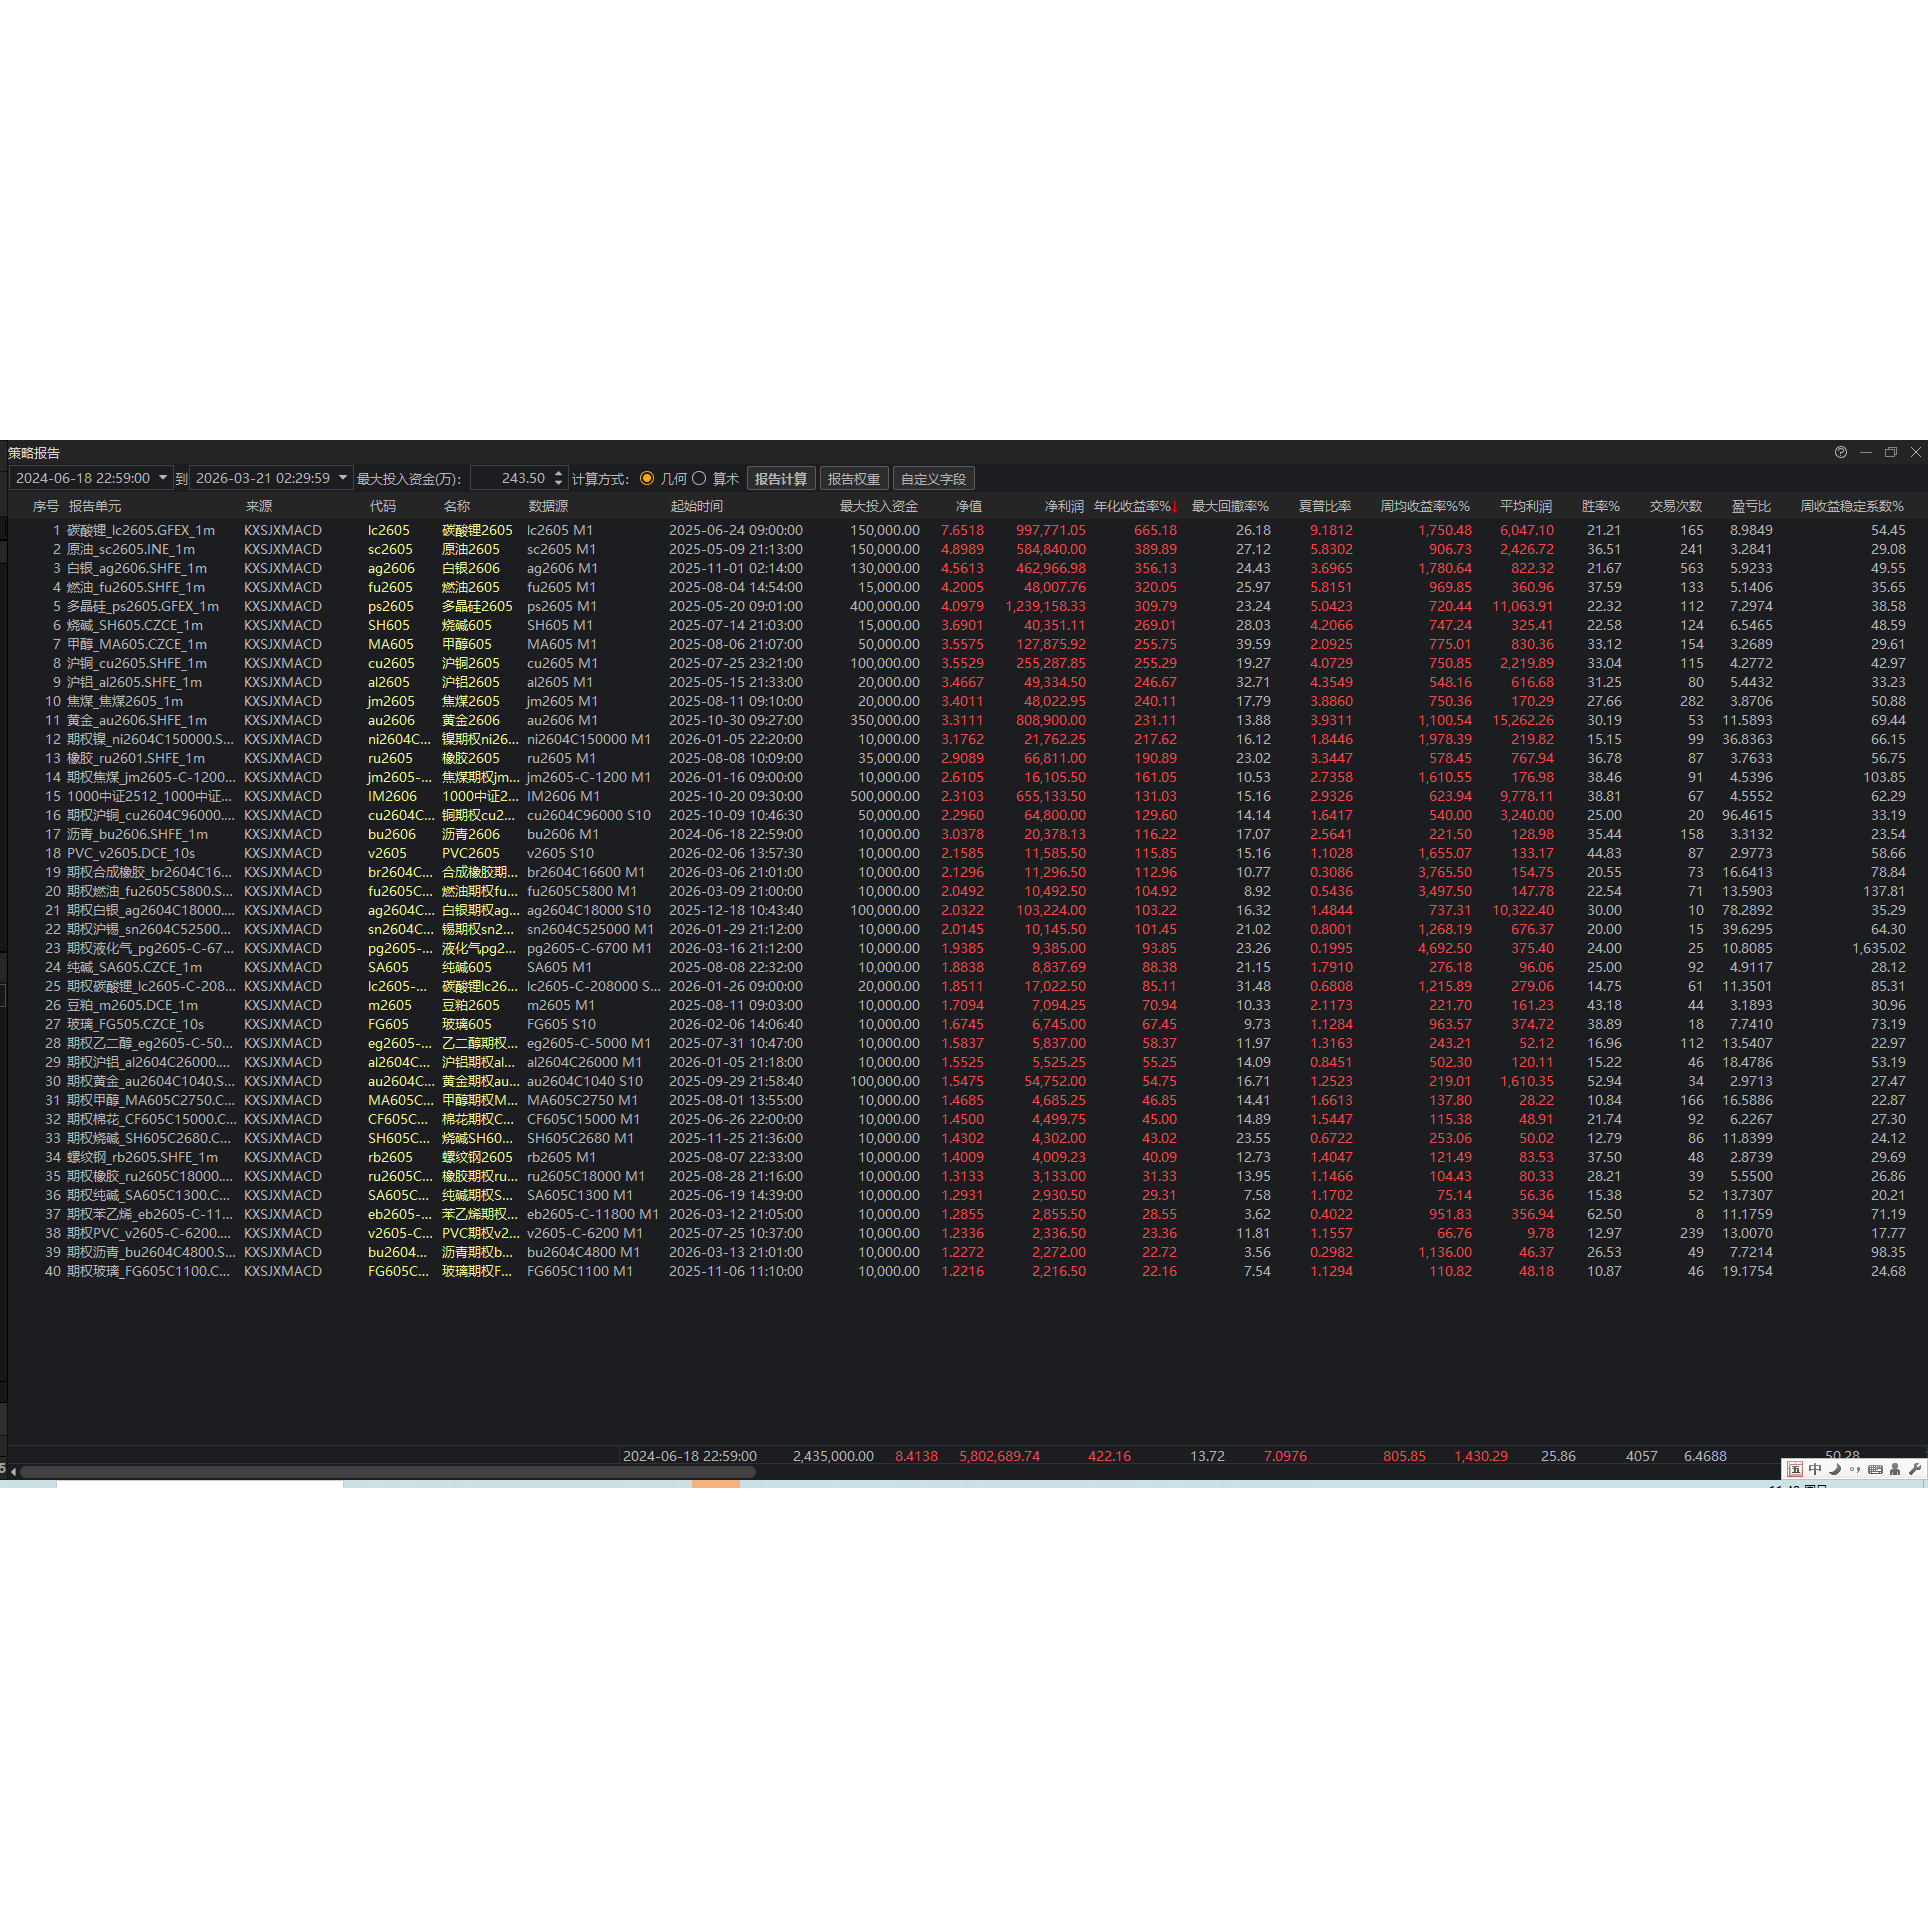Viewport: 1928px width, 1928px height.
Task: Click the horizontal scrollbar thumb at bottom
Action: [x=388, y=1472]
